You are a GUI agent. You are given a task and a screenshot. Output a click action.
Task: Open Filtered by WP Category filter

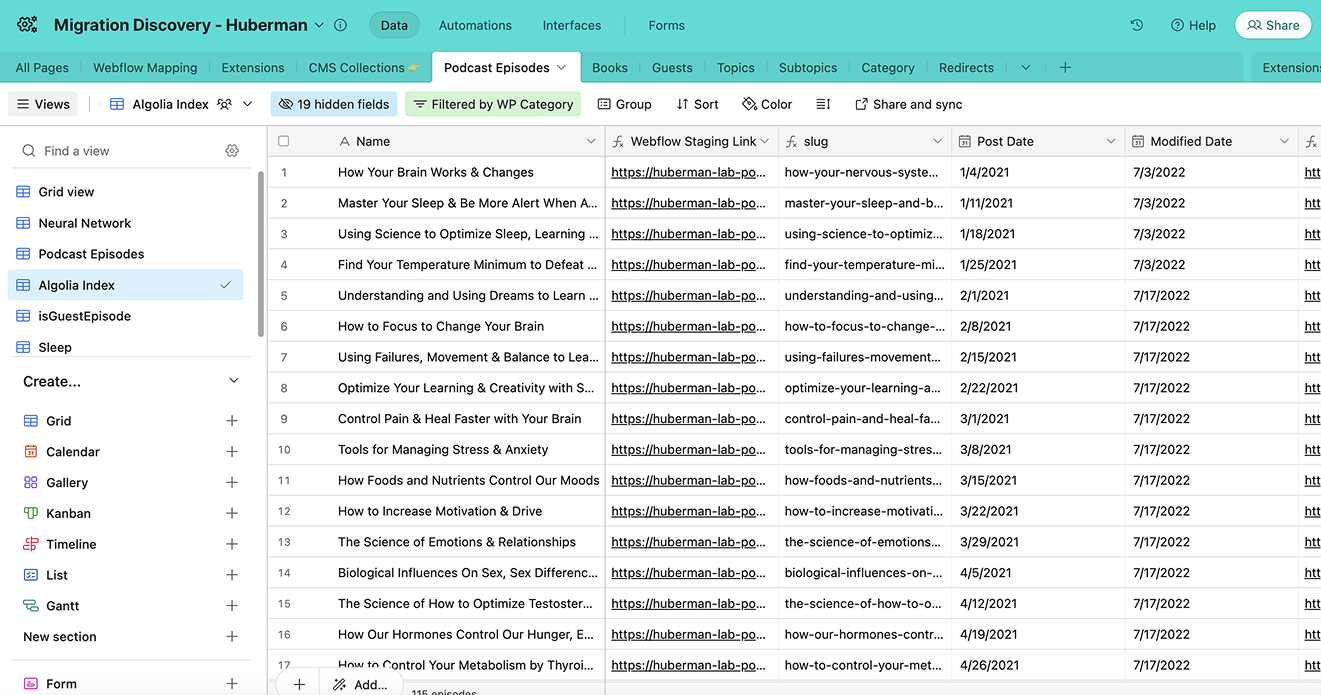coord(494,104)
